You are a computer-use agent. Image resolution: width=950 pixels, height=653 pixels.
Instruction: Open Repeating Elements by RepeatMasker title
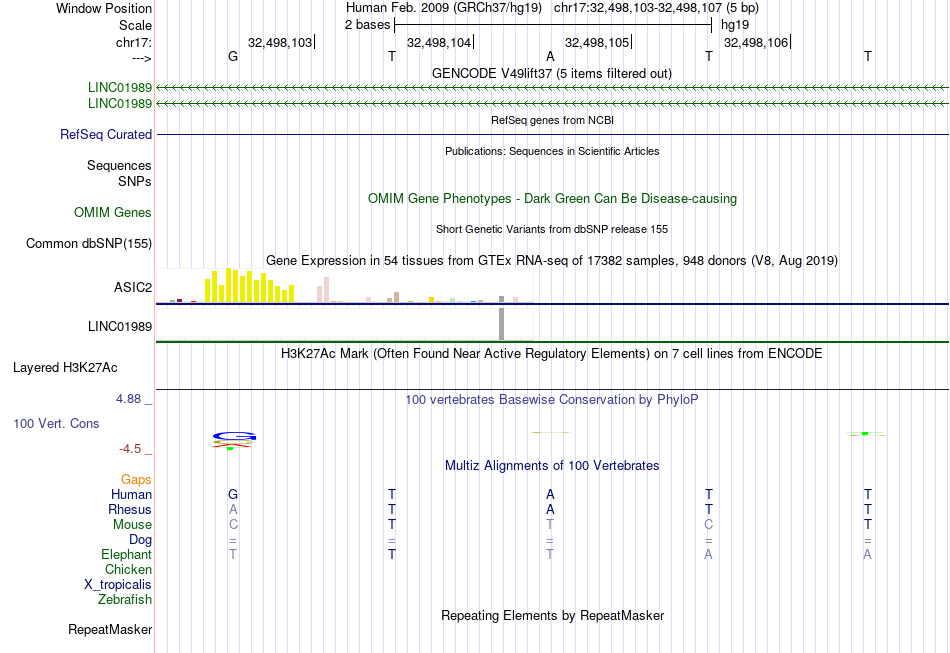coord(552,615)
